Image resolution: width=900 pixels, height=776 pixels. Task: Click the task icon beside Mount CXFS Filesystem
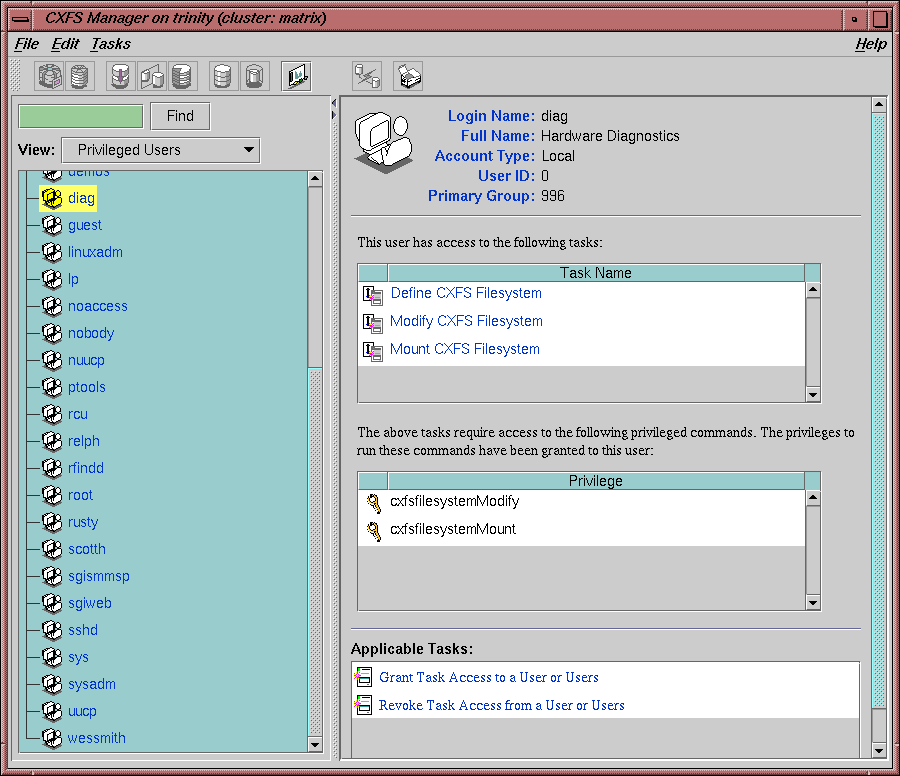coord(373,351)
